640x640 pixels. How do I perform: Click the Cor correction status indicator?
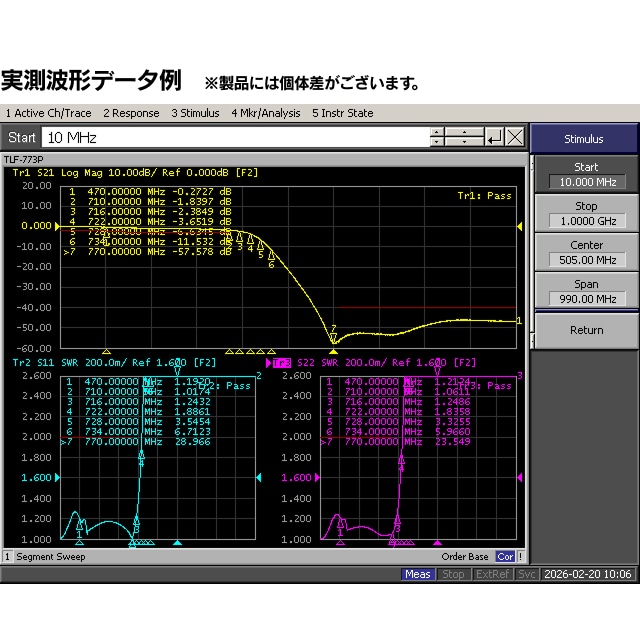pos(505,557)
